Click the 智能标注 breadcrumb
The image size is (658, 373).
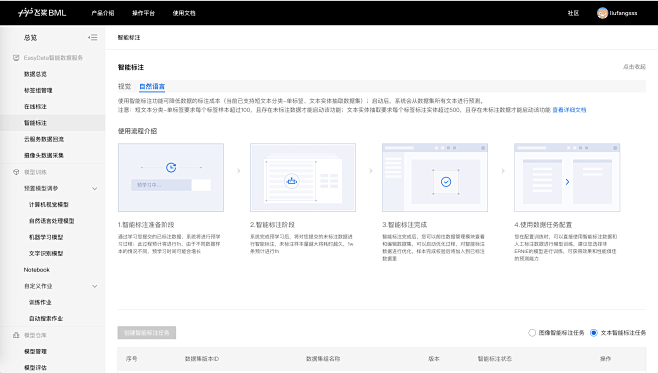[x=129, y=37]
